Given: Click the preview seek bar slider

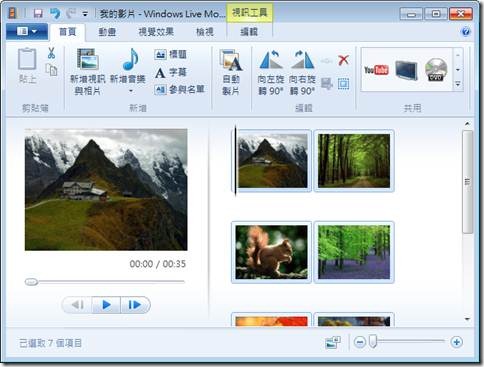Looking at the screenshot, I should click(31, 282).
